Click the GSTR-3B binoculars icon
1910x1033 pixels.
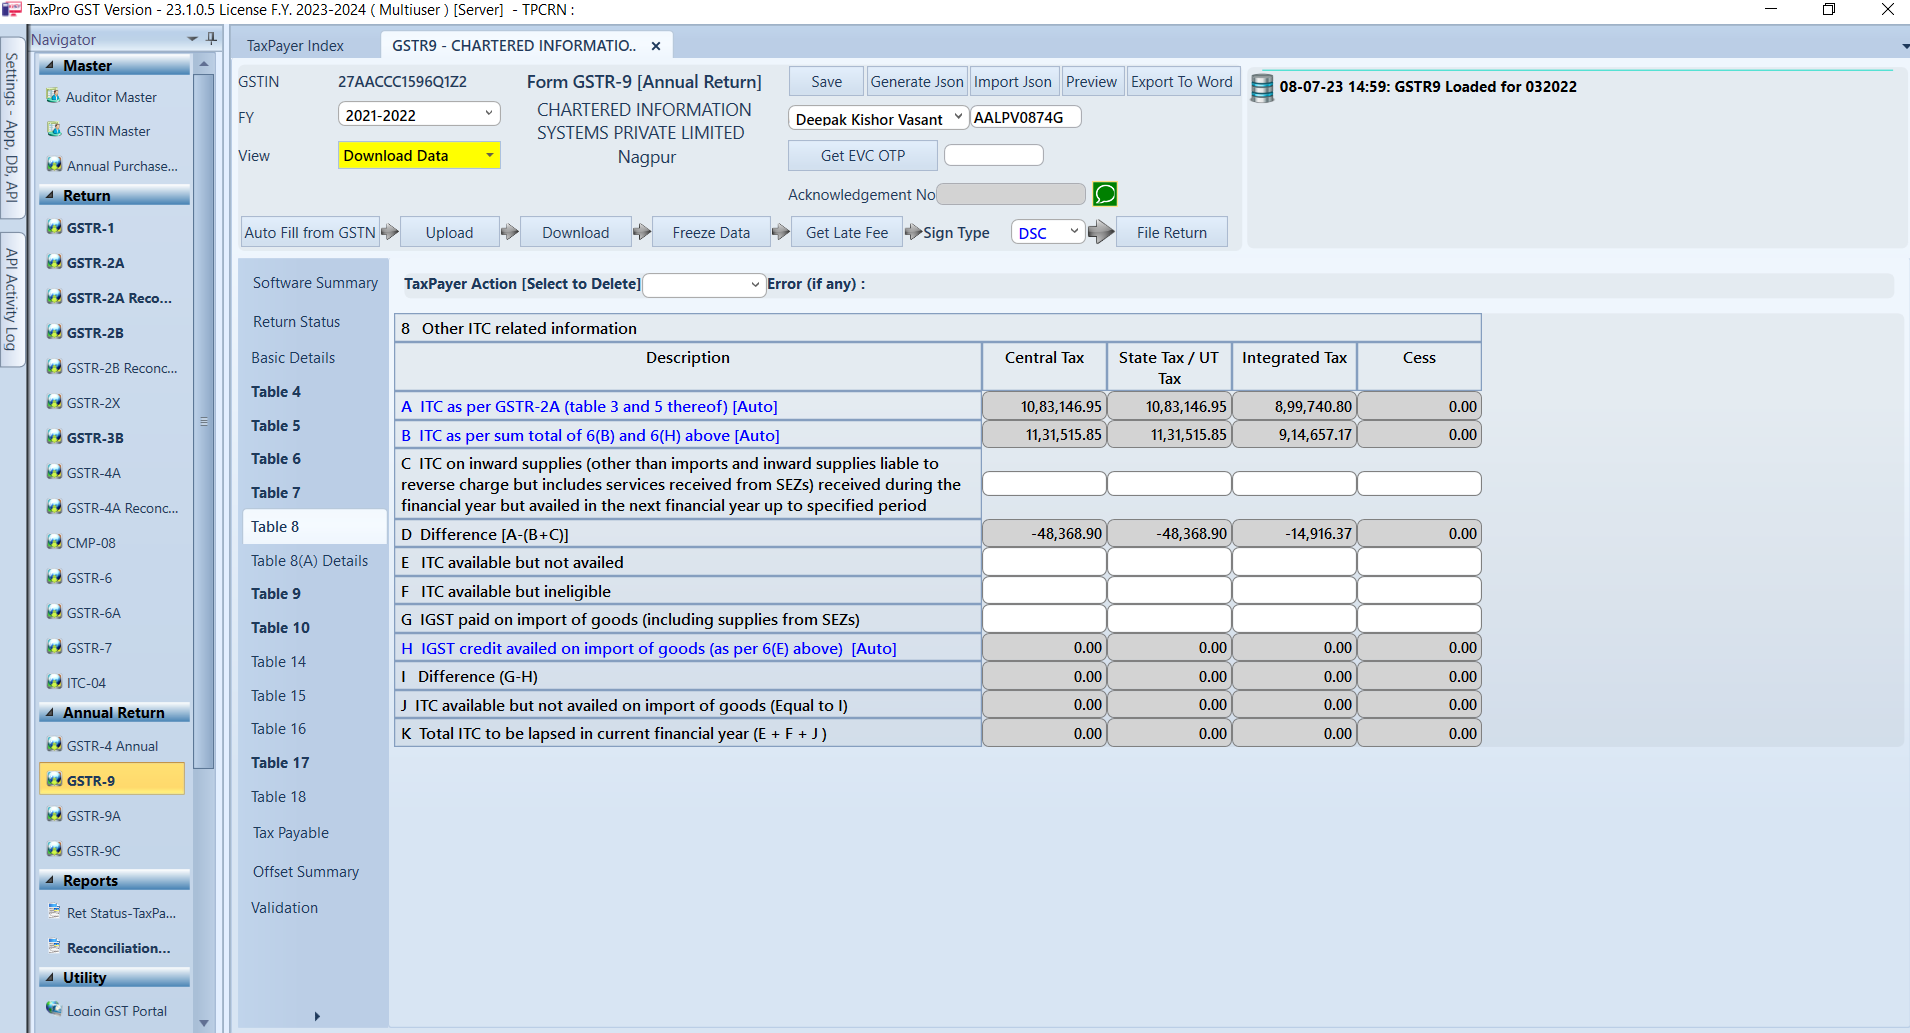[54, 437]
